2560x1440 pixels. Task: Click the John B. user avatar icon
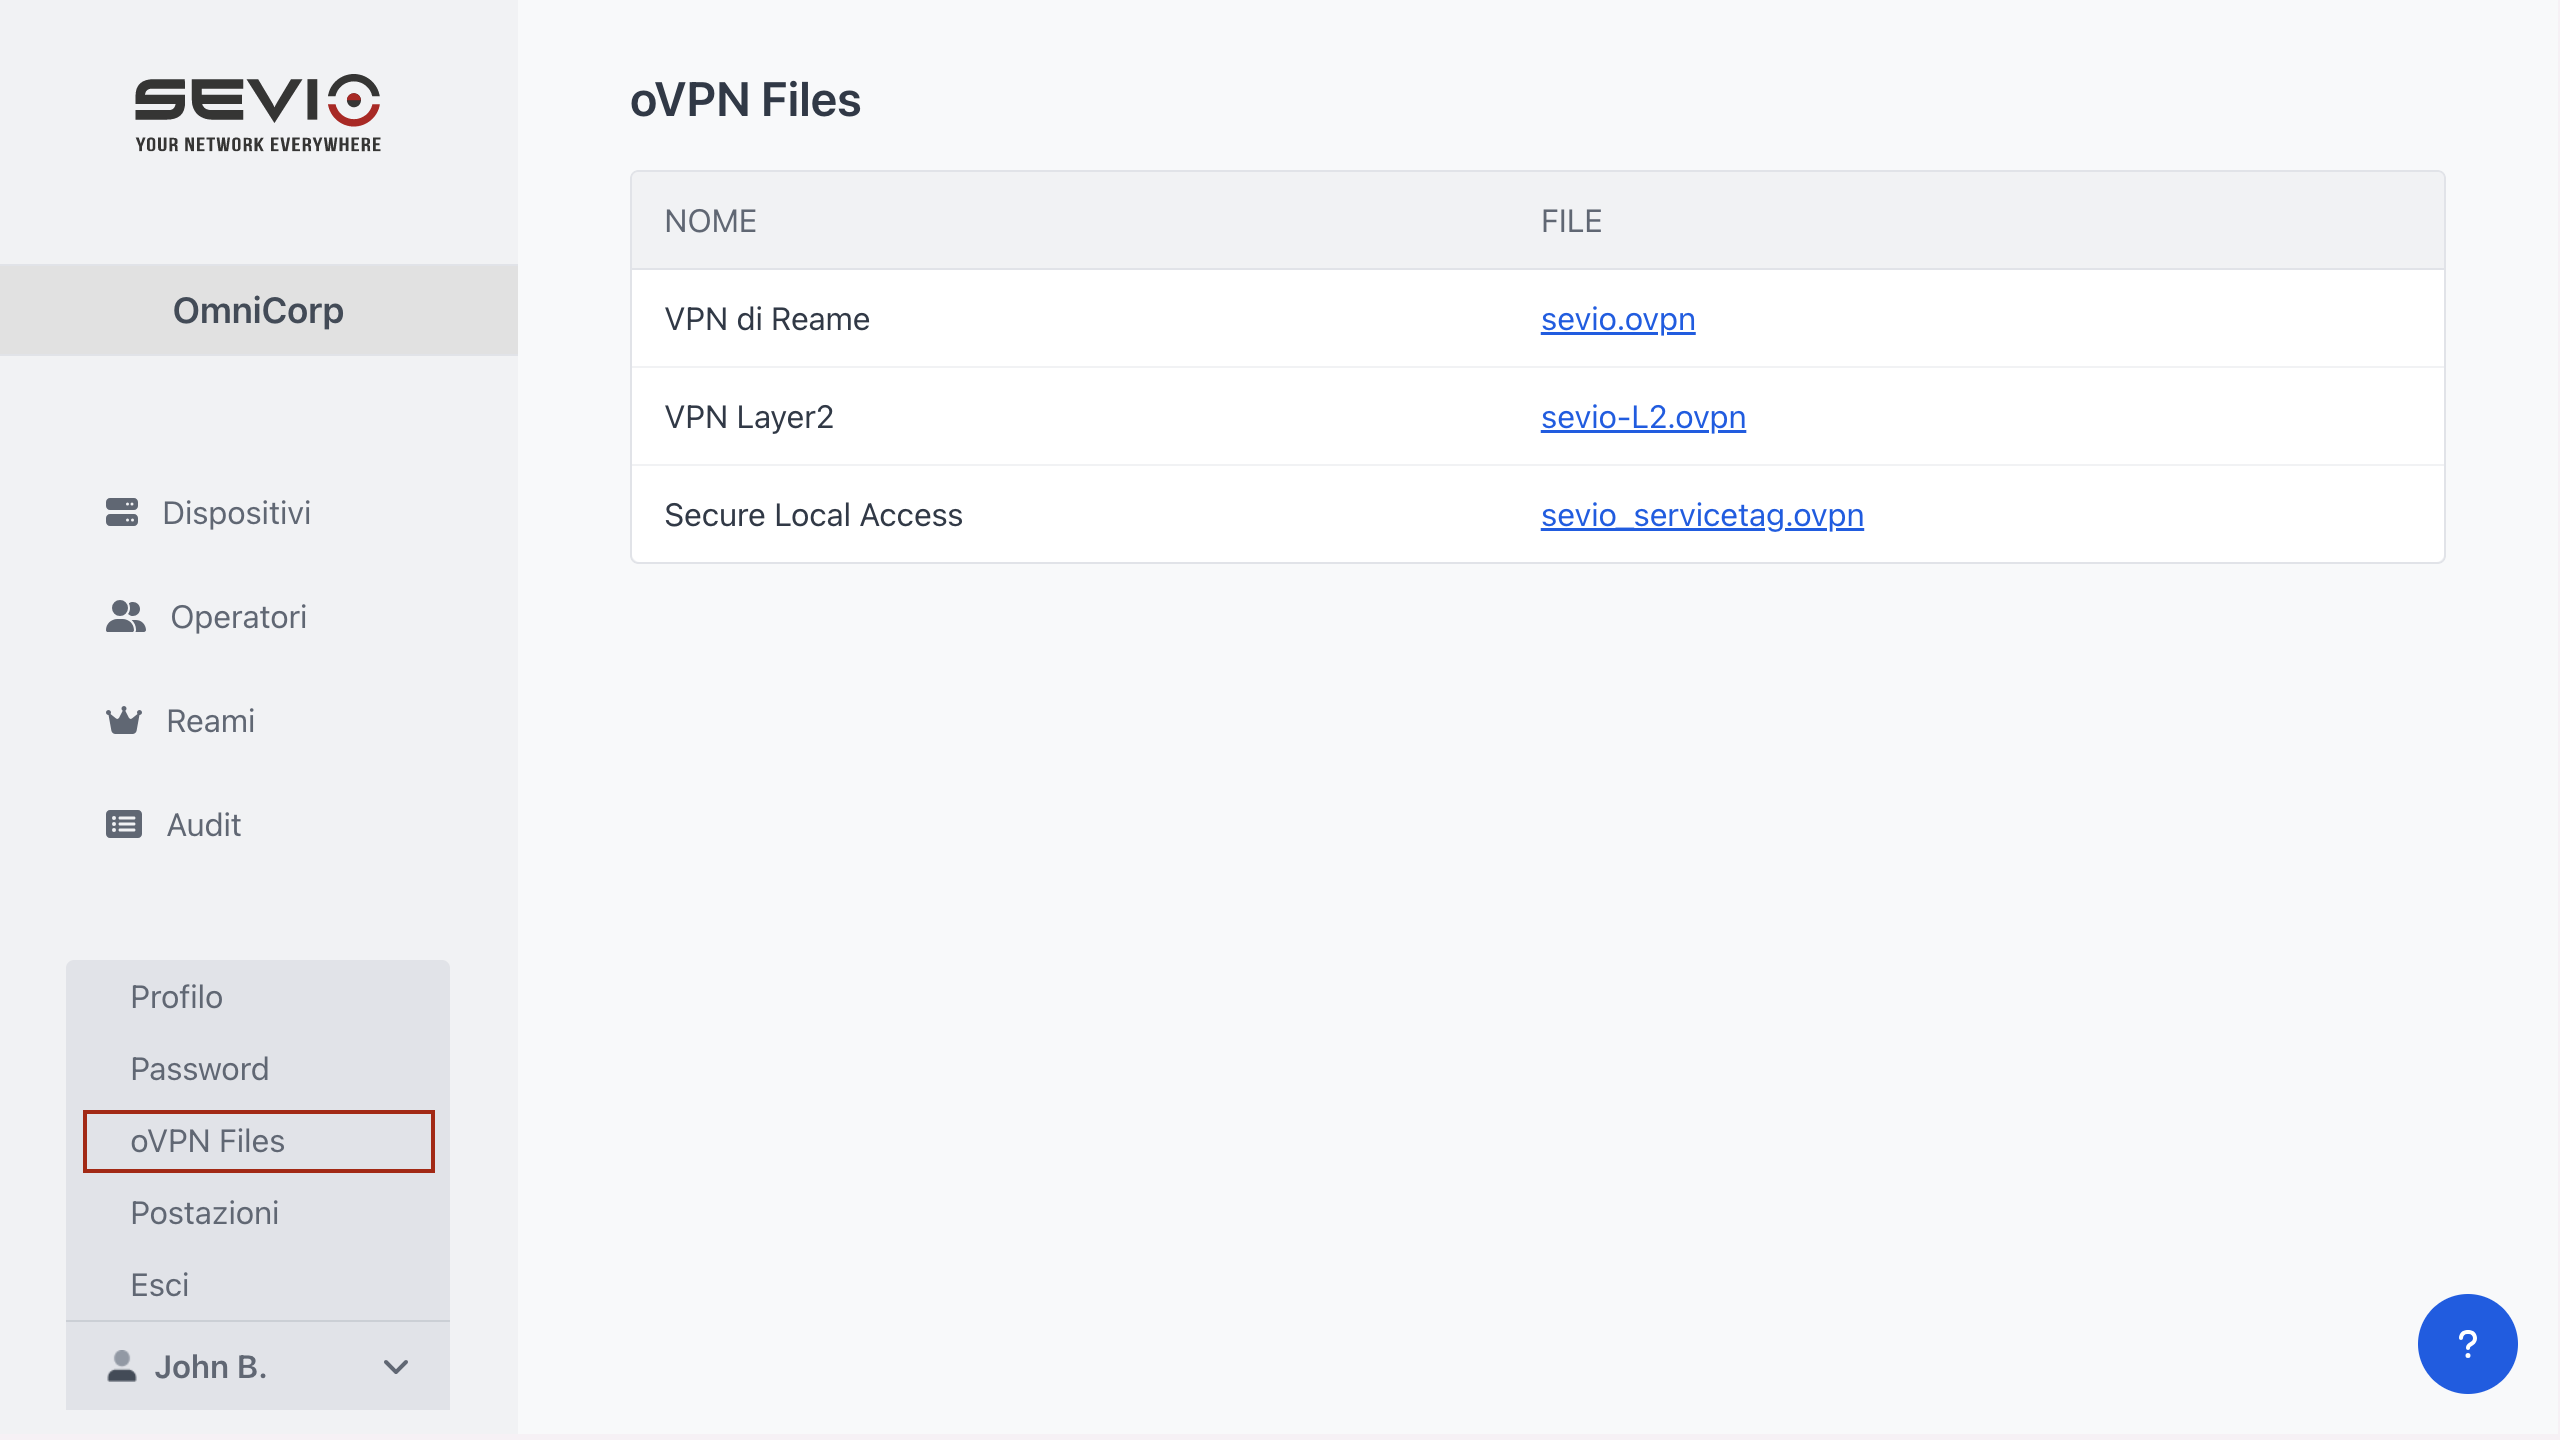coord(121,1366)
